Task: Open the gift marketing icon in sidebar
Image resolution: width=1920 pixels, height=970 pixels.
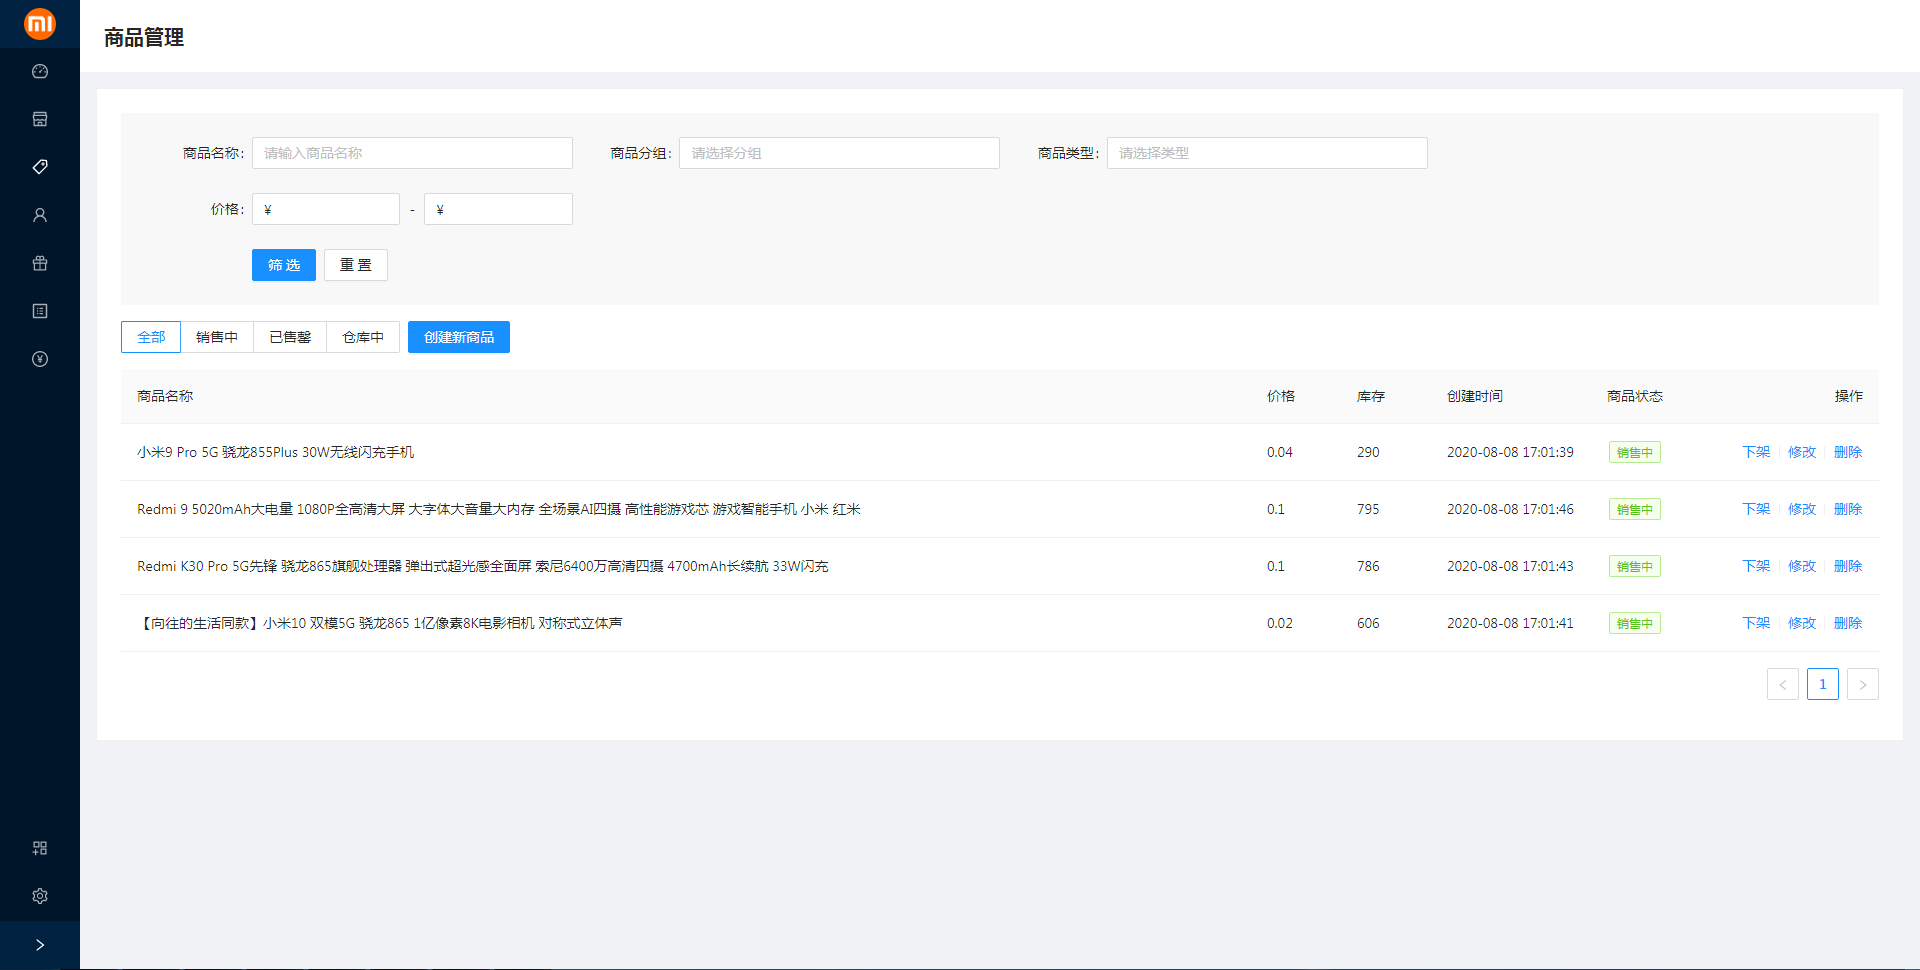Action: pyautogui.click(x=40, y=263)
